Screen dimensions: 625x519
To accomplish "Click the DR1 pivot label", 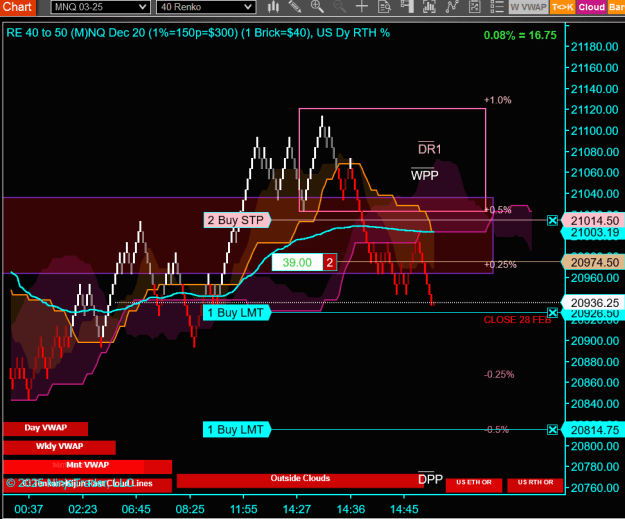I will click(429, 149).
